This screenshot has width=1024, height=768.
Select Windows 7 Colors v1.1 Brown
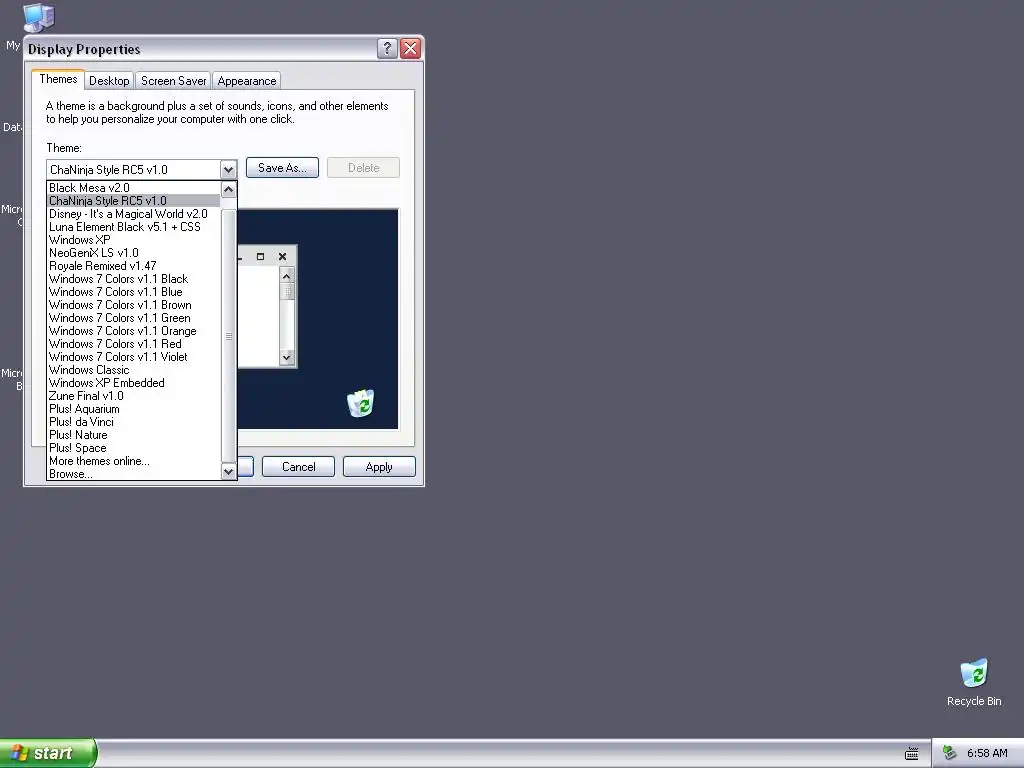click(x=135, y=305)
